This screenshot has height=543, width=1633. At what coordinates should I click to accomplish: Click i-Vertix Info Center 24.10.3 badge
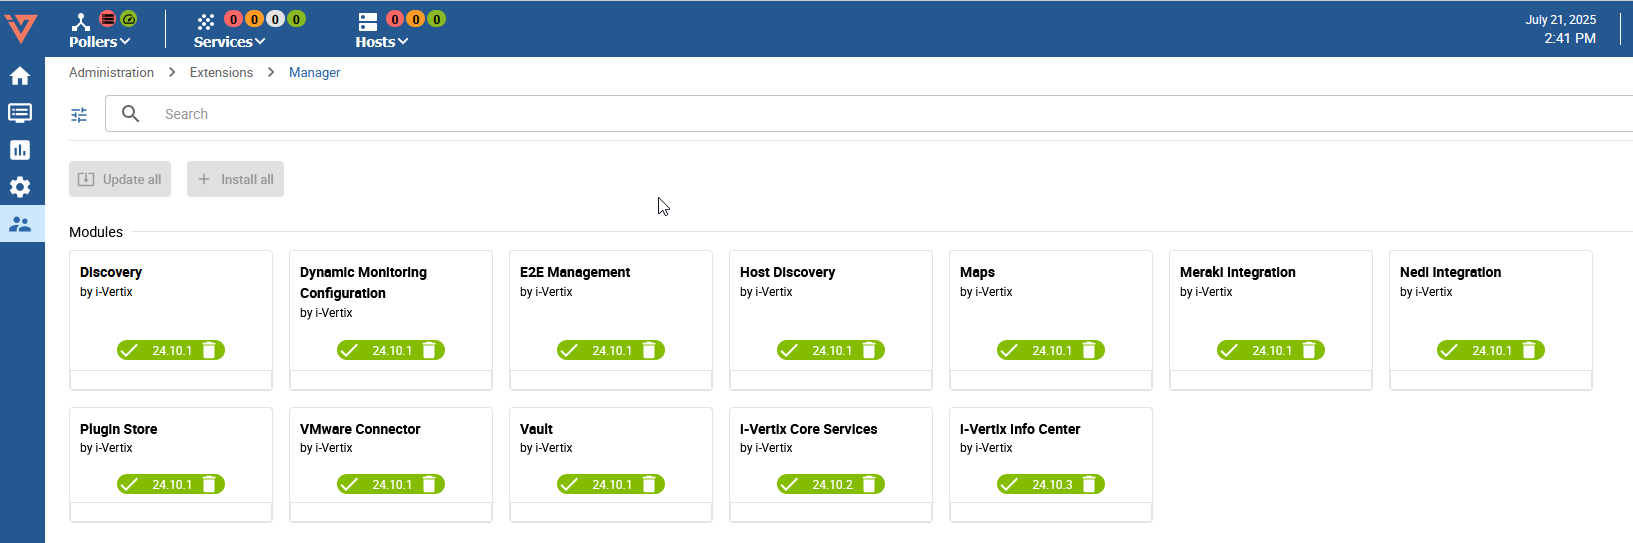1052,485
